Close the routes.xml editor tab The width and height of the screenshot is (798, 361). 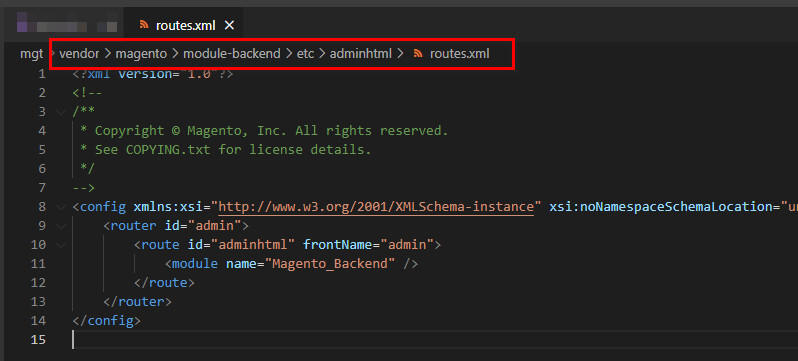pos(230,25)
